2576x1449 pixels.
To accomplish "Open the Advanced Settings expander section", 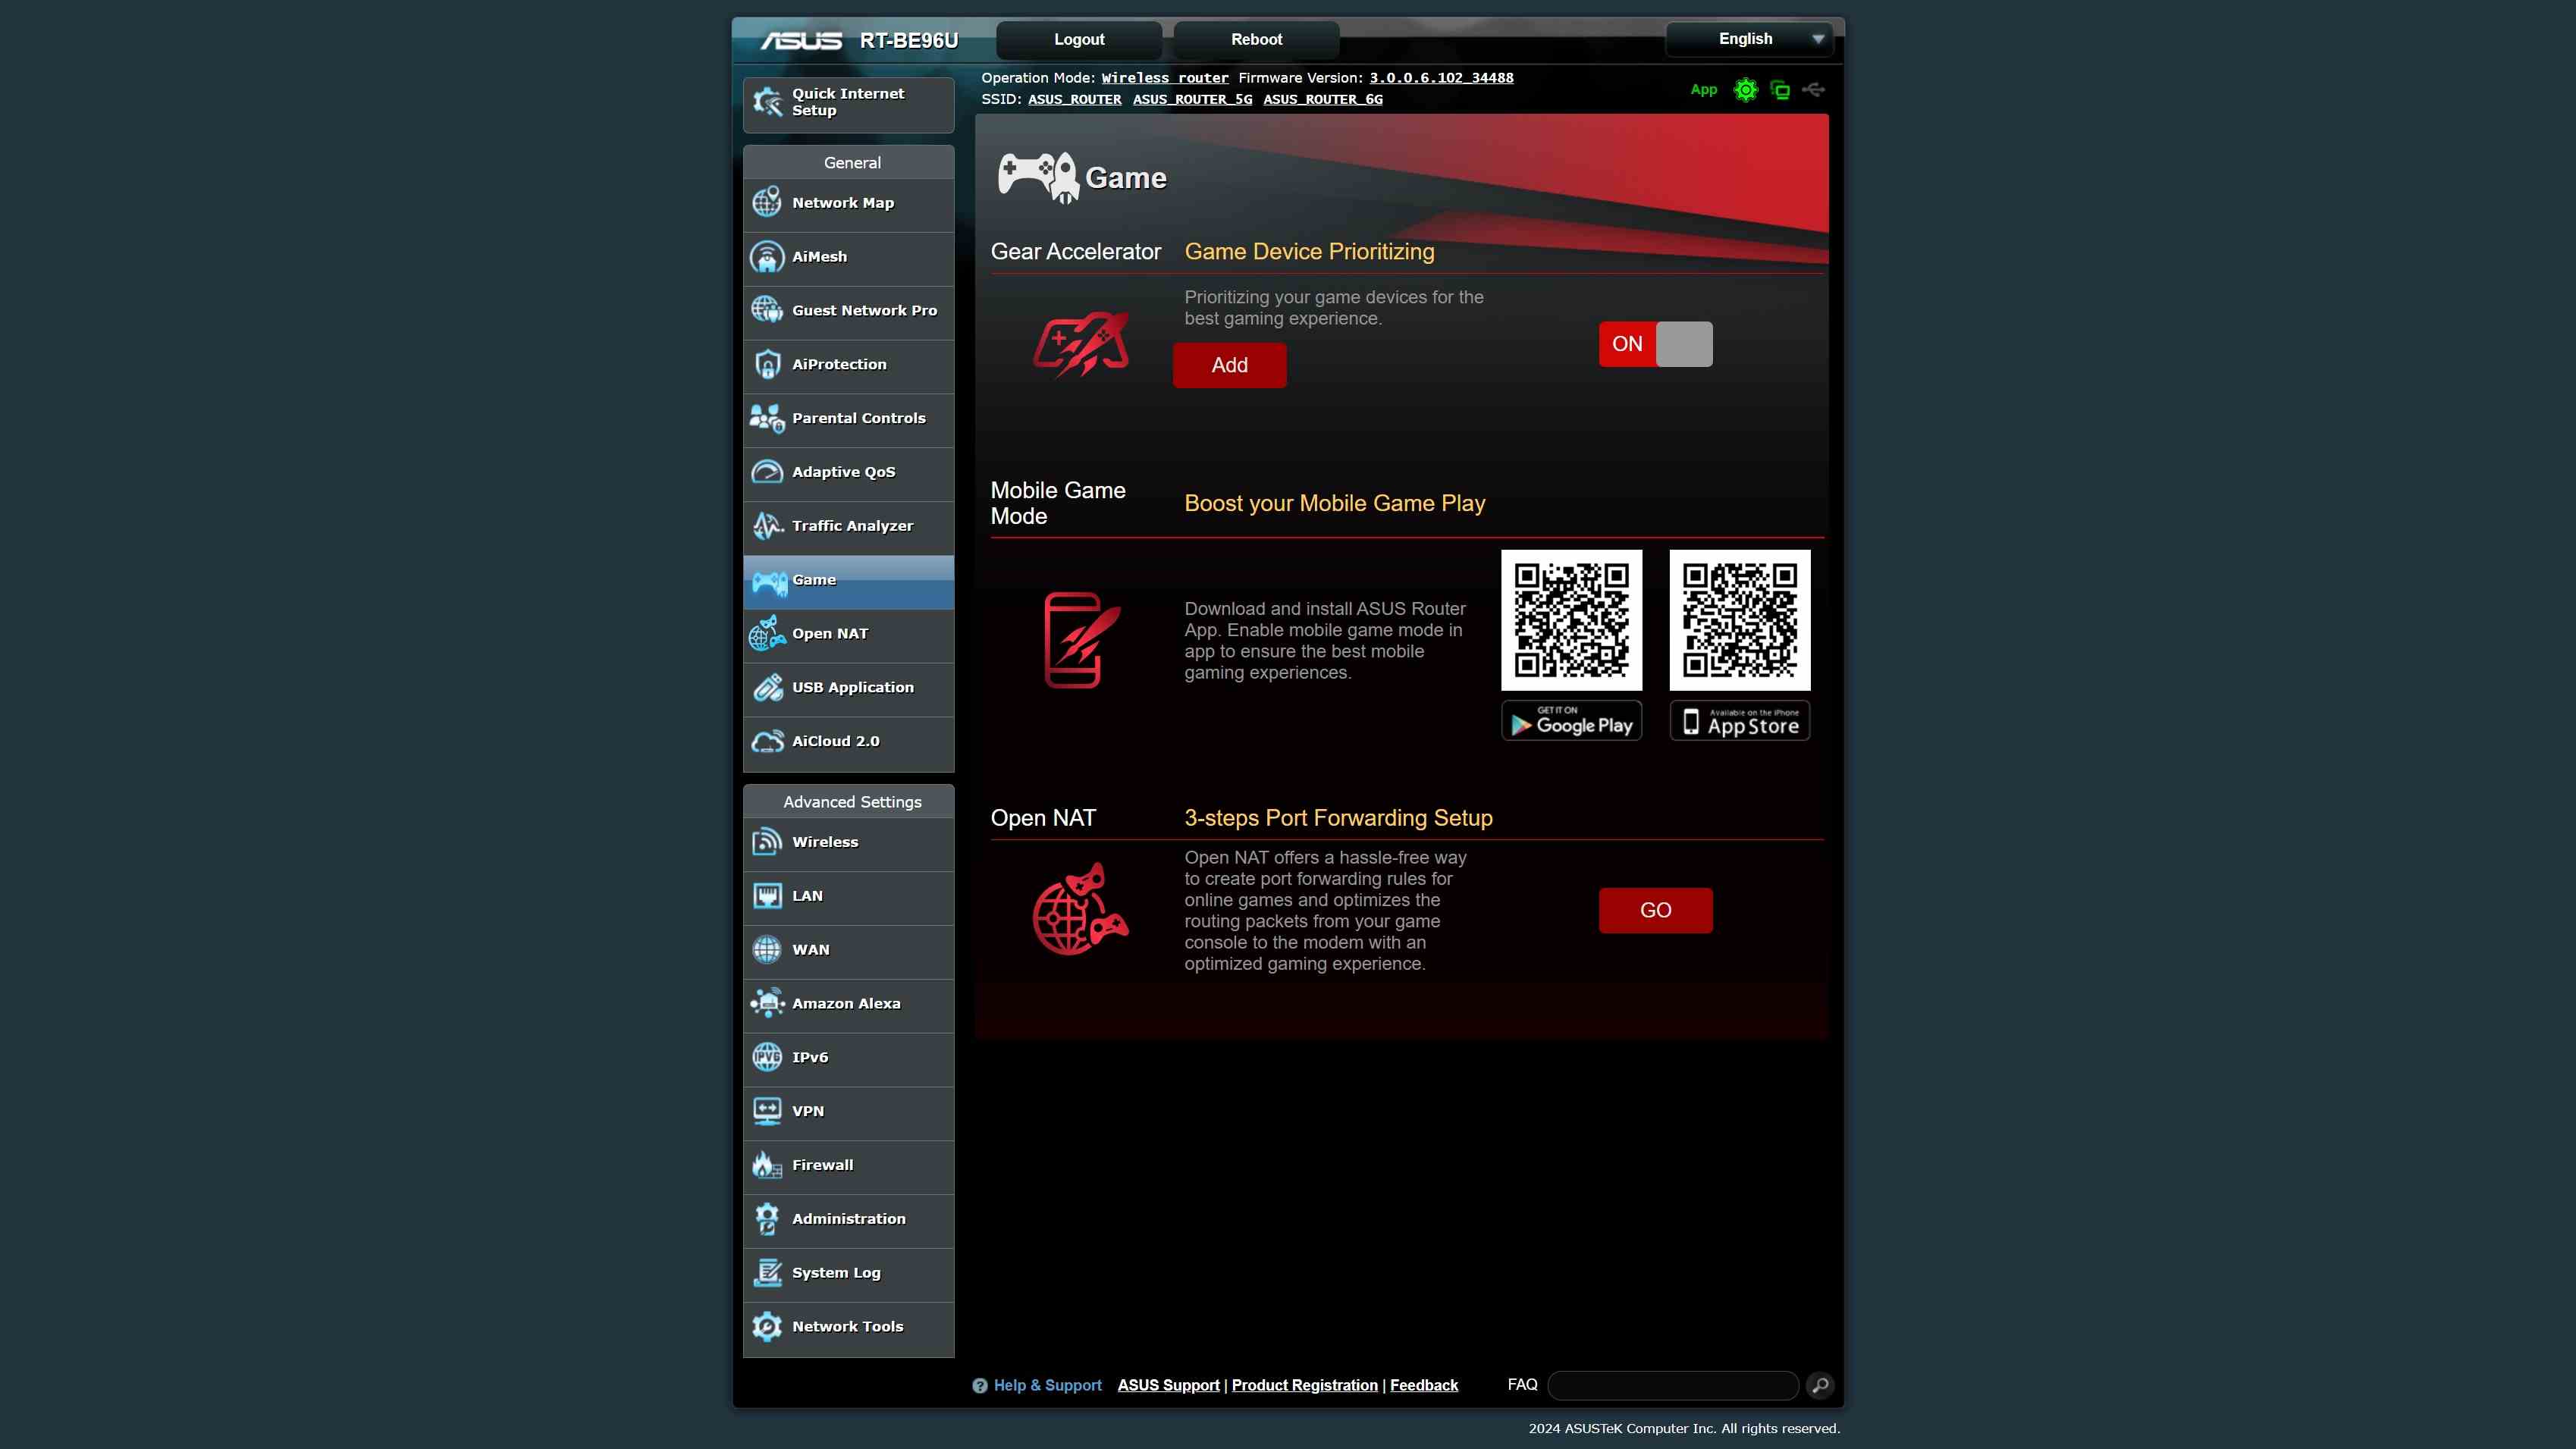I will 849,801.
